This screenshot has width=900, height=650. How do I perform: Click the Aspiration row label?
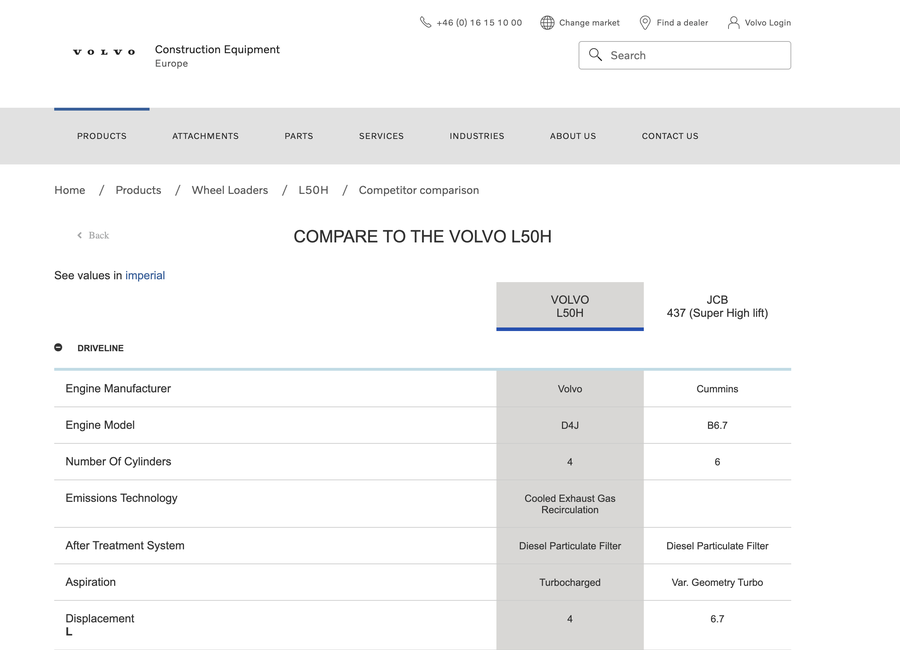tap(90, 582)
